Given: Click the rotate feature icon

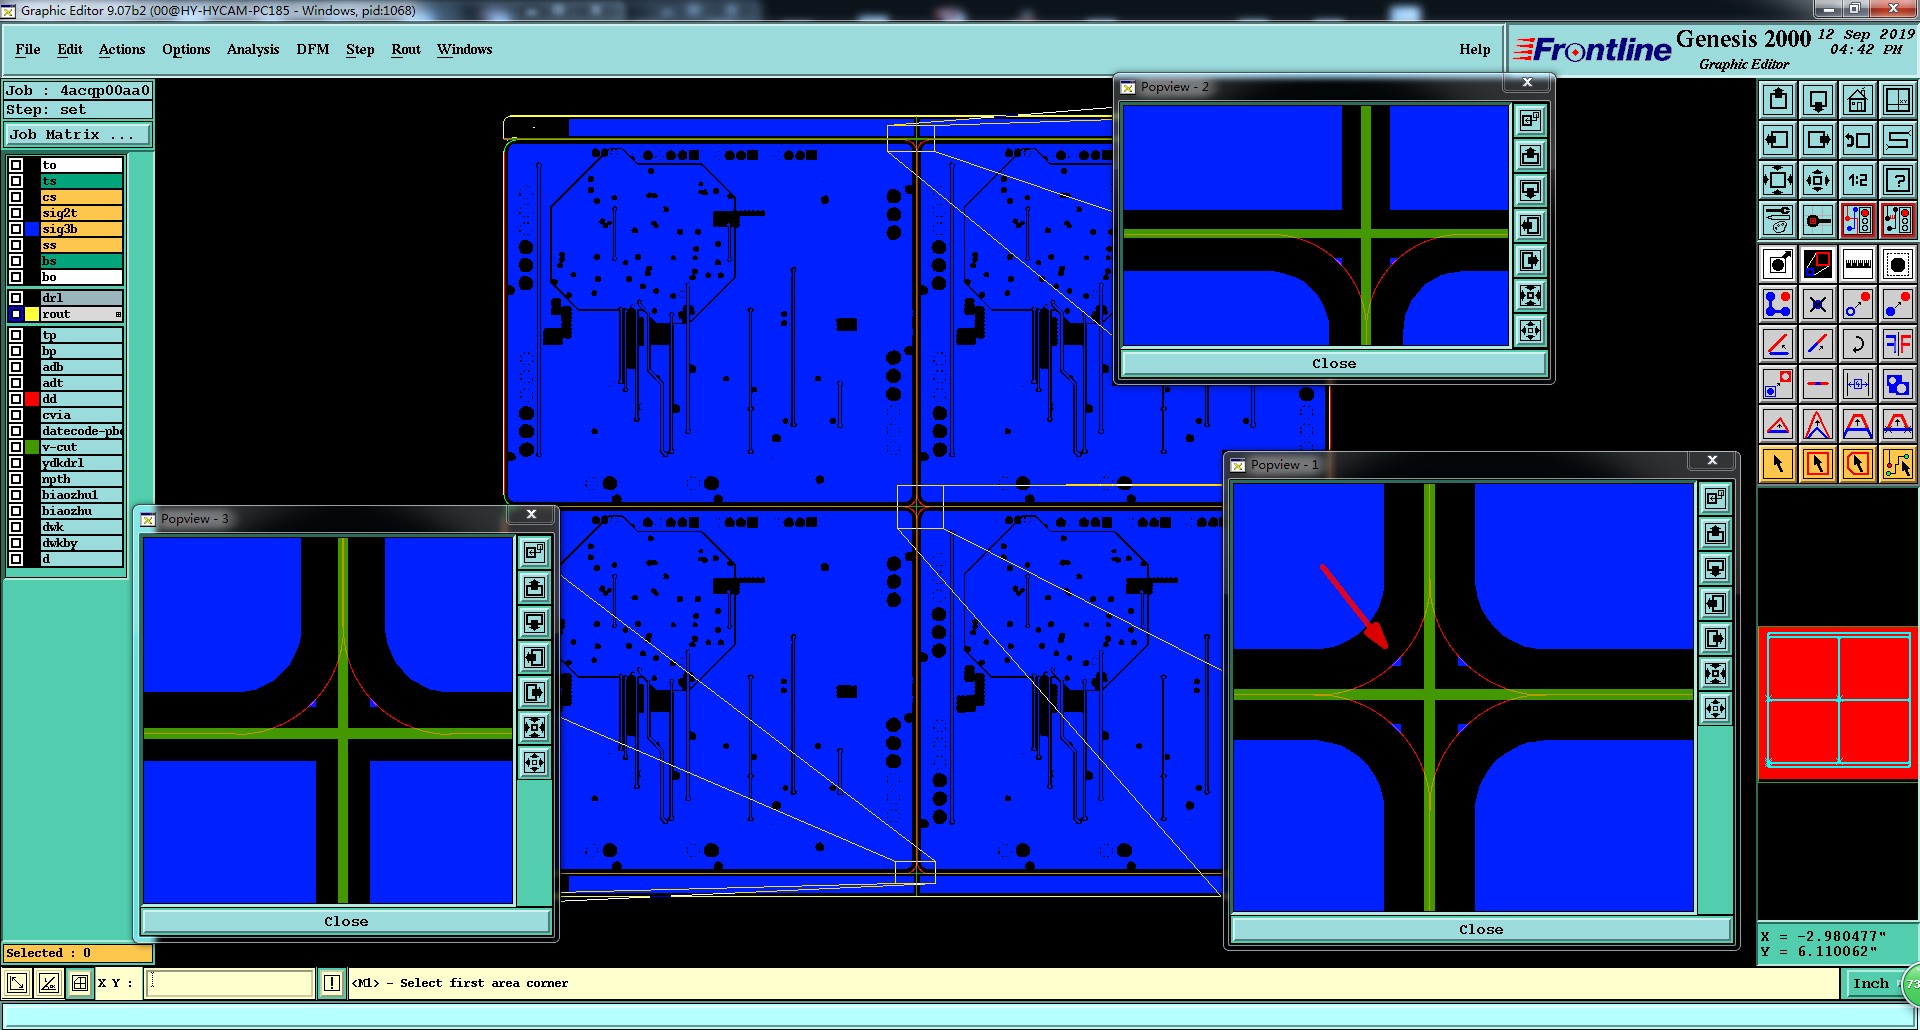Looking at the screenshot, I should pyautogui.click(x=1857, y=344).
